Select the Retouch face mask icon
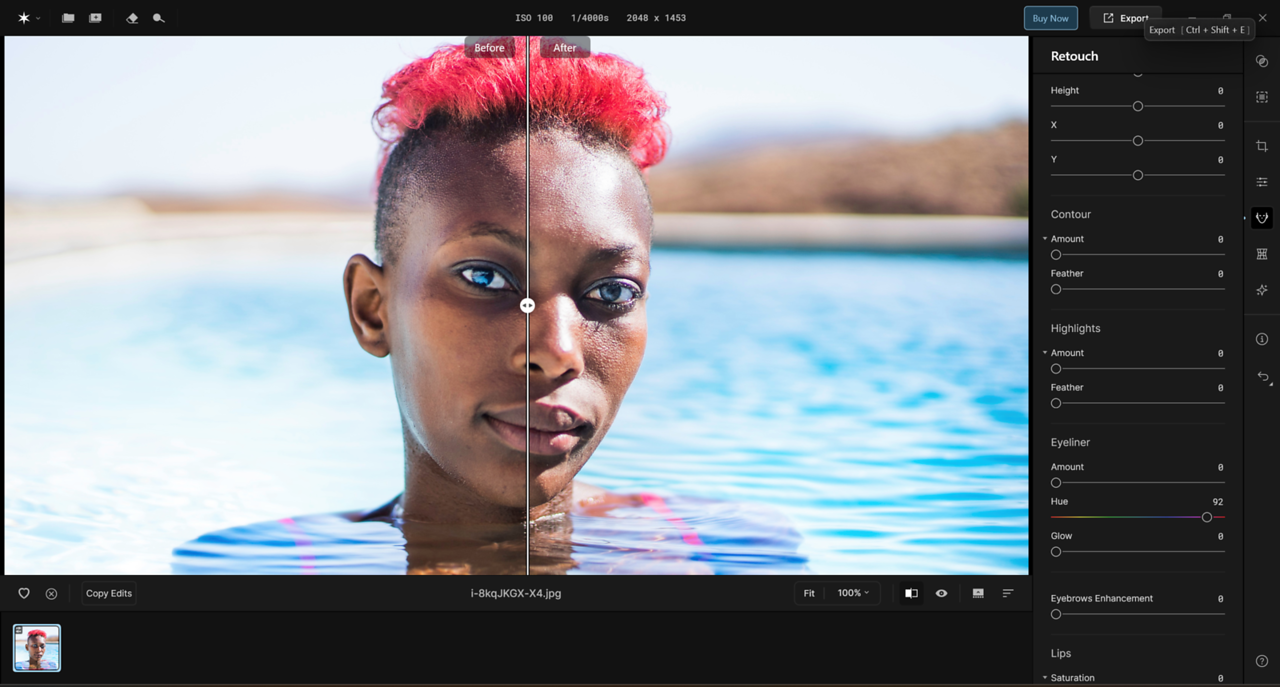The height and width of the screenshot is (687, 1280). click(x=1262, y=218)
